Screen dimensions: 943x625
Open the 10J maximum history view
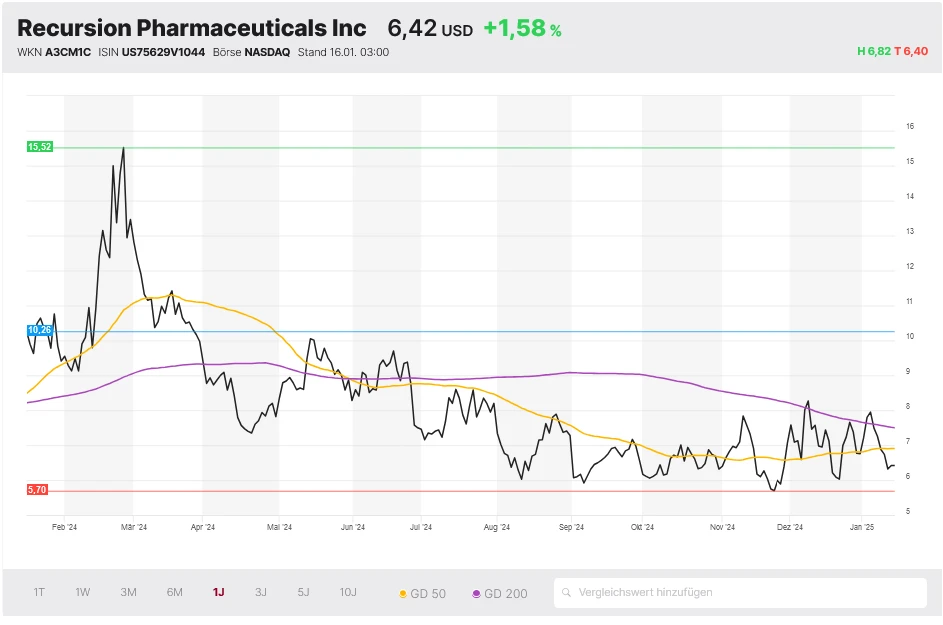(347, 592)
